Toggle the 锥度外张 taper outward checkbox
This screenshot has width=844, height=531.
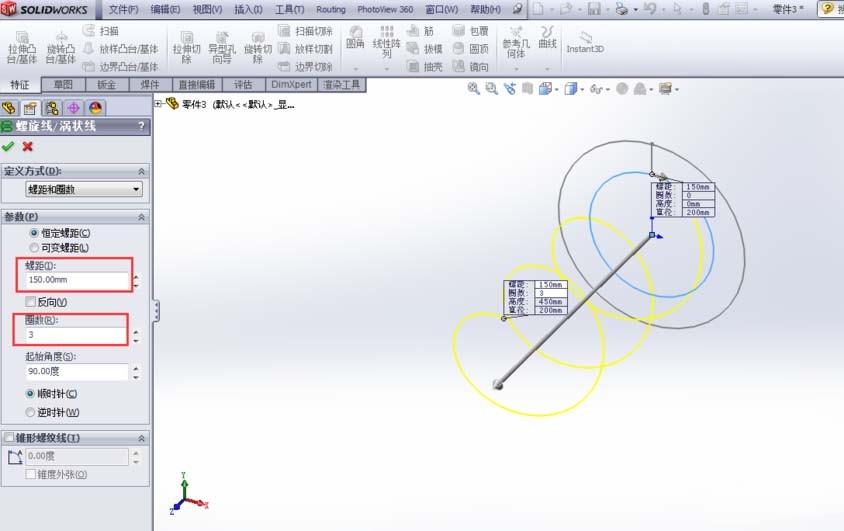tap(31, 474)
